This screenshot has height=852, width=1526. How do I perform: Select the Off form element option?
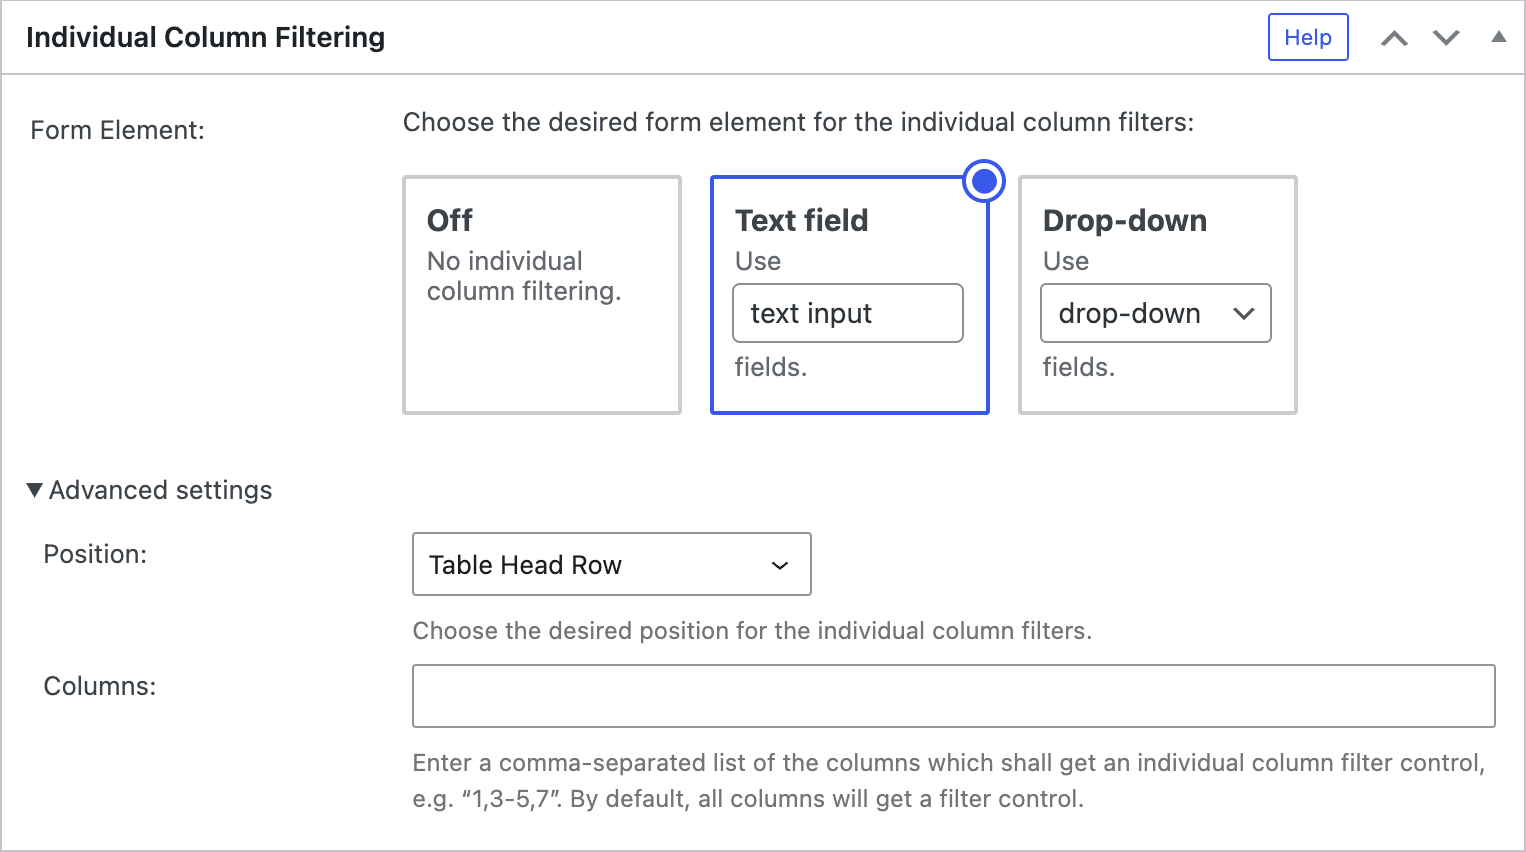coord(541,295)
